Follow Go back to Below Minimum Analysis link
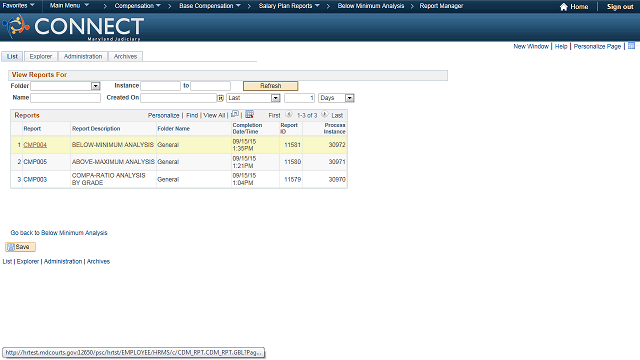Image resolution: width=640 pixels, height=360 pixels. coord(59,233)
